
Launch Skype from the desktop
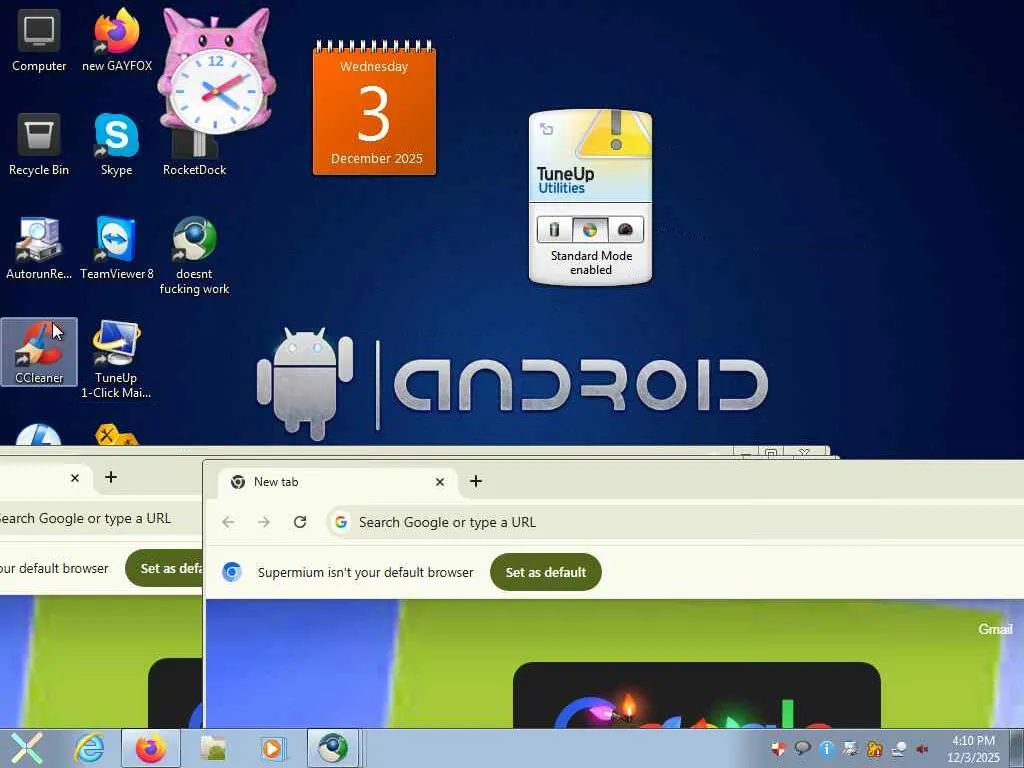pyautogui.click(x=116, y=145)
